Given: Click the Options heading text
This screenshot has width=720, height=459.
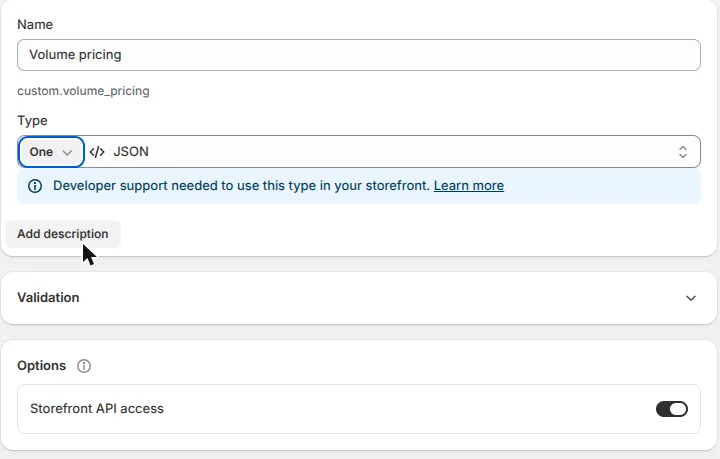Looking at the screenshot, I should 42,366.
